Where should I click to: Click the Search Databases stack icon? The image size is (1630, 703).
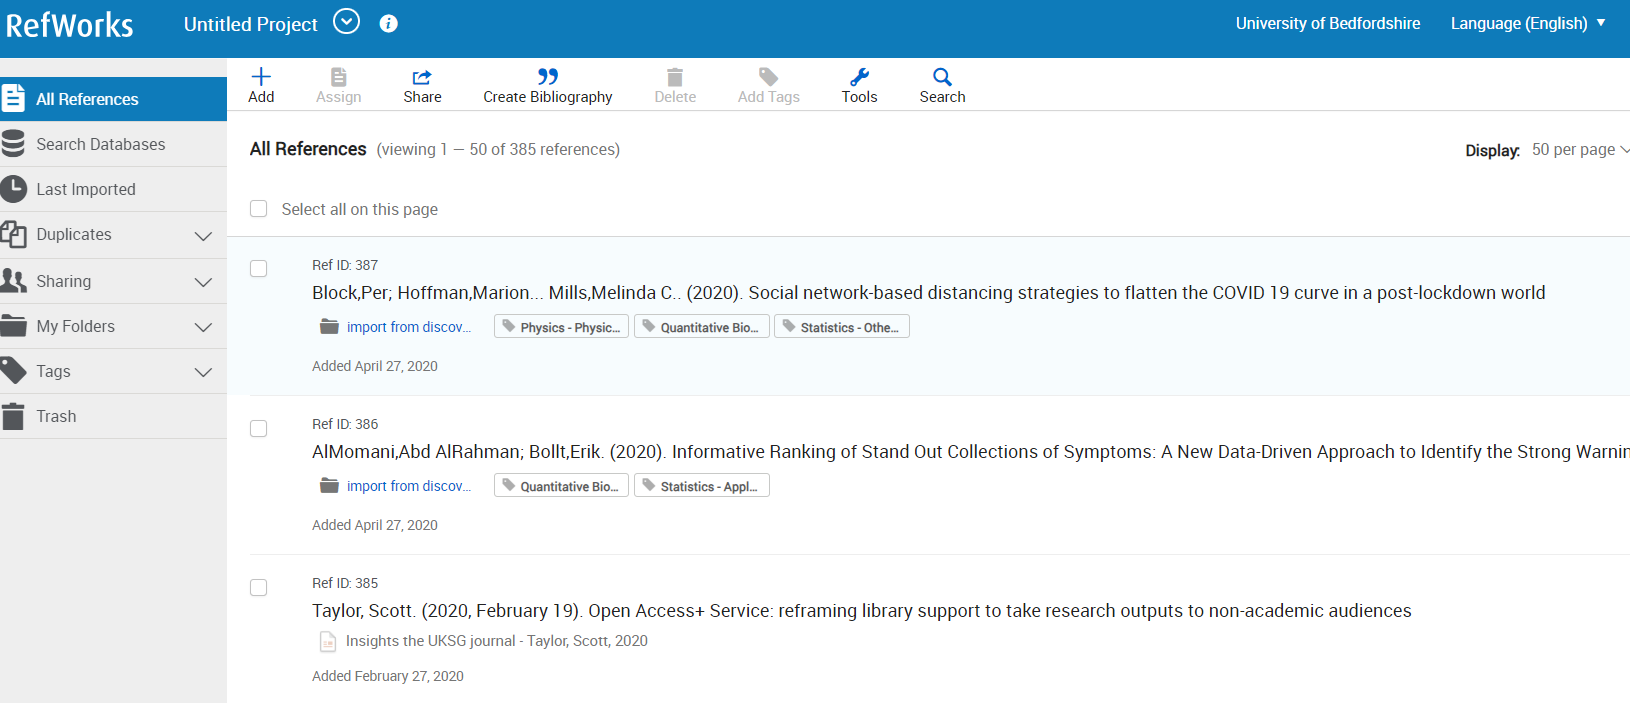click(13, 144)
